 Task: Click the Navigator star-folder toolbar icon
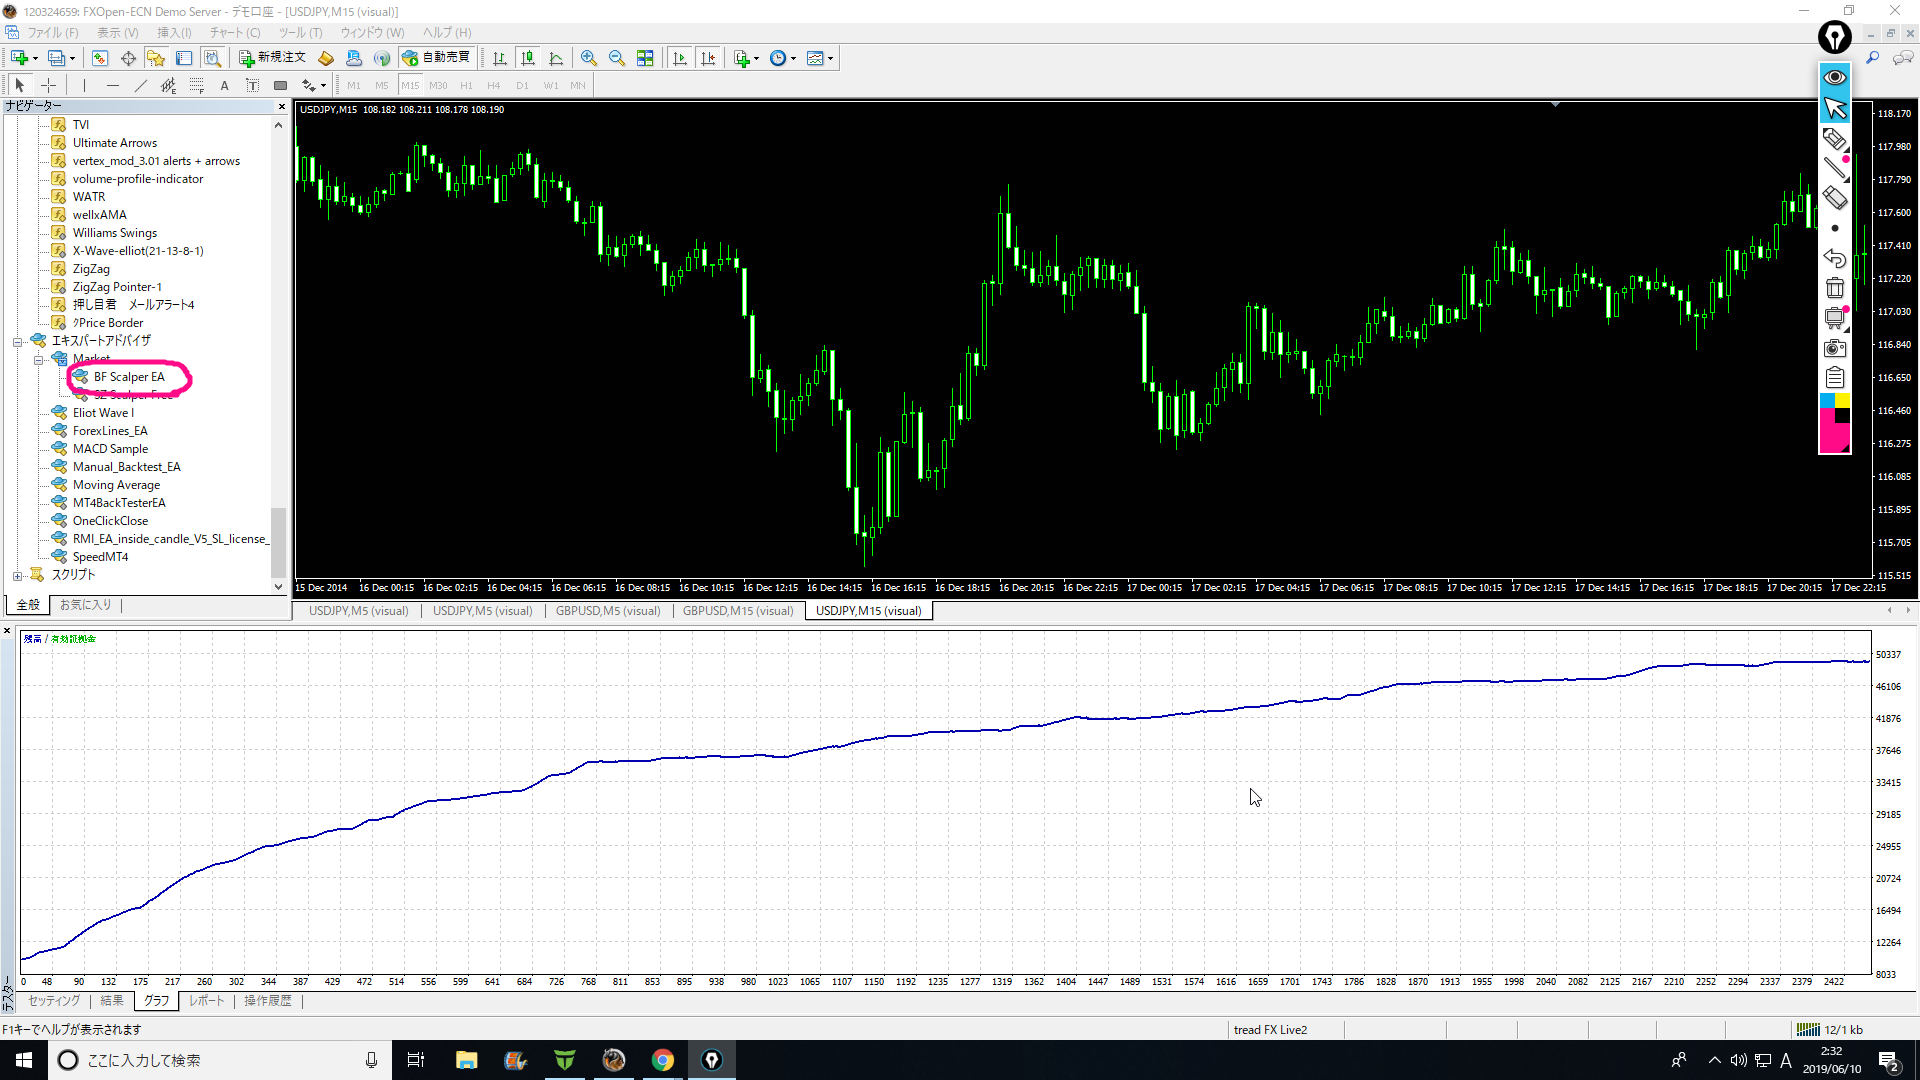[156, 58]
